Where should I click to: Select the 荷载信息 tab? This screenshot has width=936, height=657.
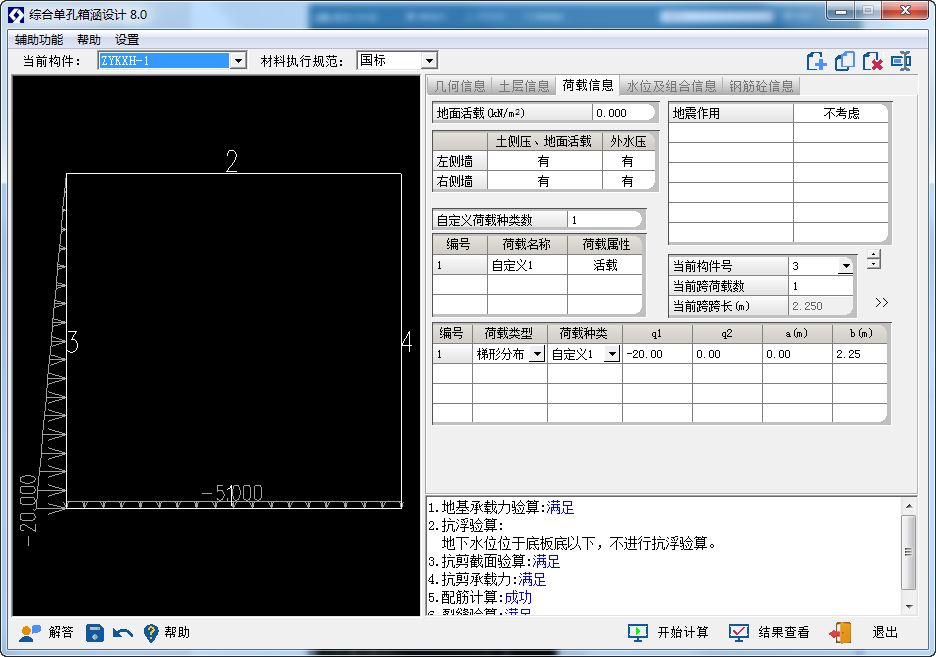tap(587, 85)
